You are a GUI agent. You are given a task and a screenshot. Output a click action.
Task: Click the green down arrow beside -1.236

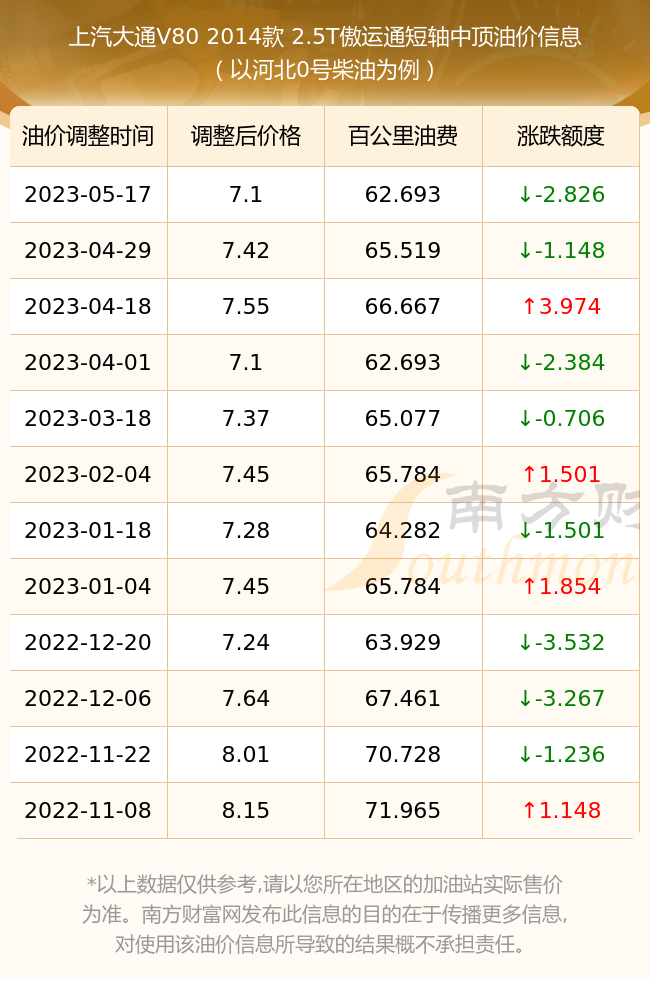coord(525,754)
